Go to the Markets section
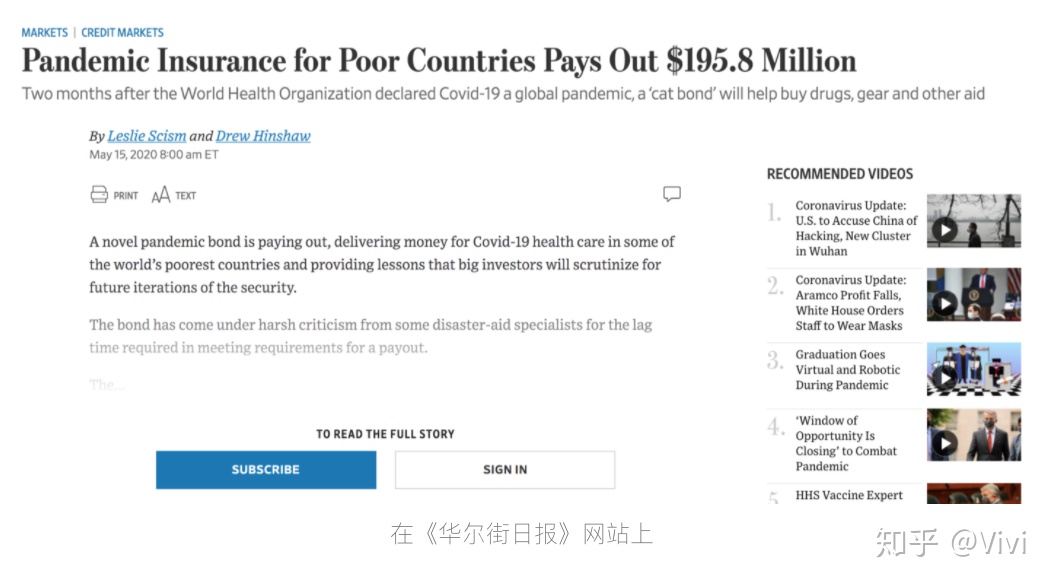The image size is (1054, 586). coord(44,32)
